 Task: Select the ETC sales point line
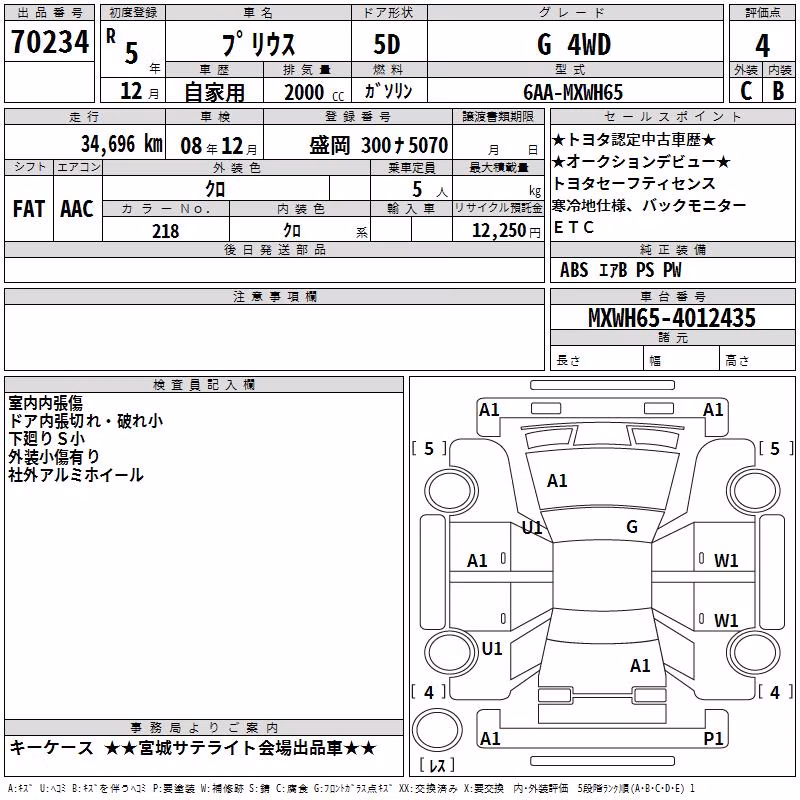573,228
